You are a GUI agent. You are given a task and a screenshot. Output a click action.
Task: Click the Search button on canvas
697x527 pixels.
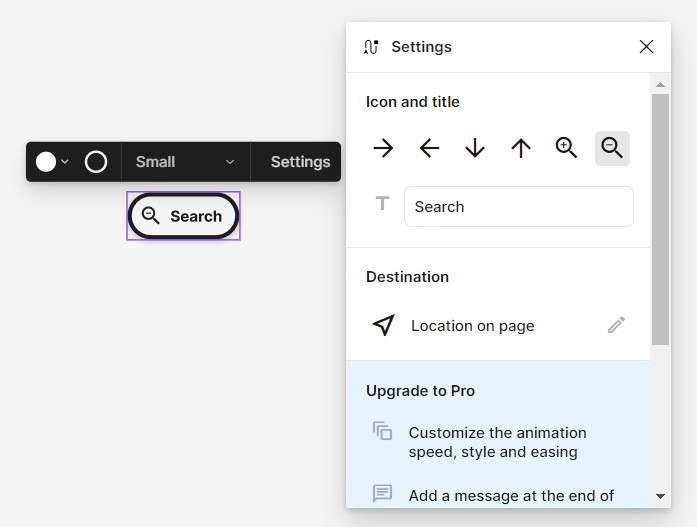pyautogui.click(x=184, y=216)
